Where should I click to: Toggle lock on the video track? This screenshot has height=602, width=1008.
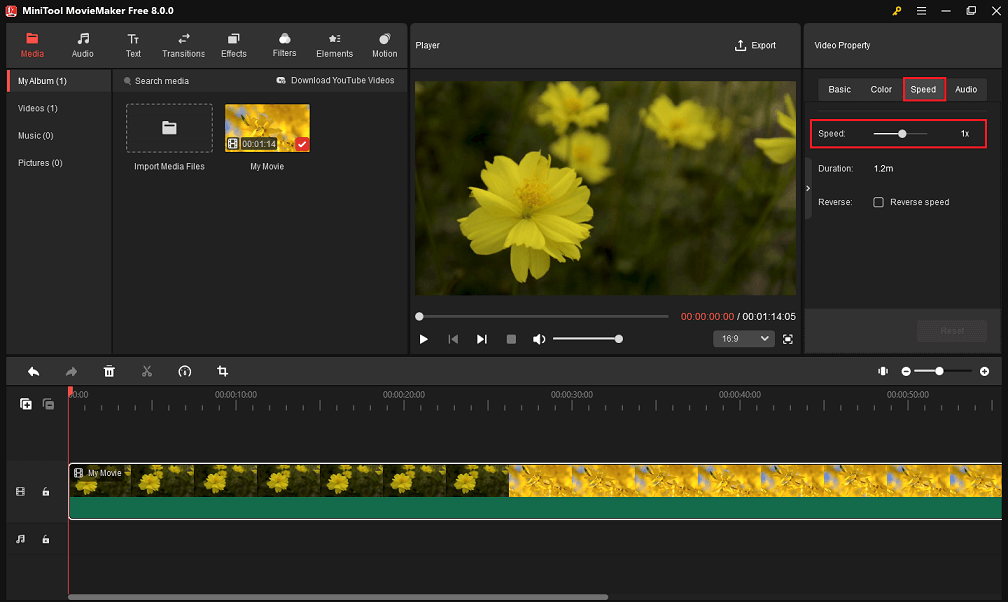pyautogui.click(x=46, y=492)
